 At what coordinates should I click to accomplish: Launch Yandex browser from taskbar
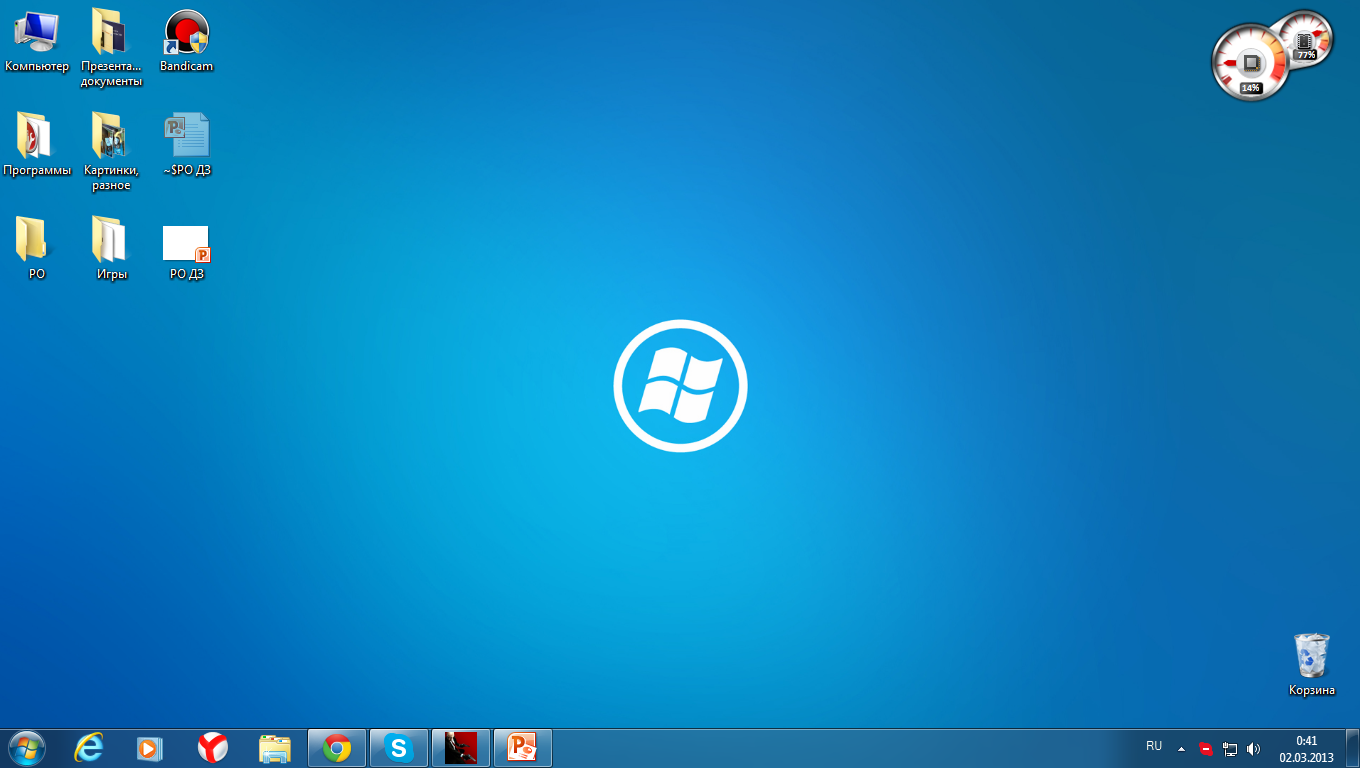[x=212, y=747]
